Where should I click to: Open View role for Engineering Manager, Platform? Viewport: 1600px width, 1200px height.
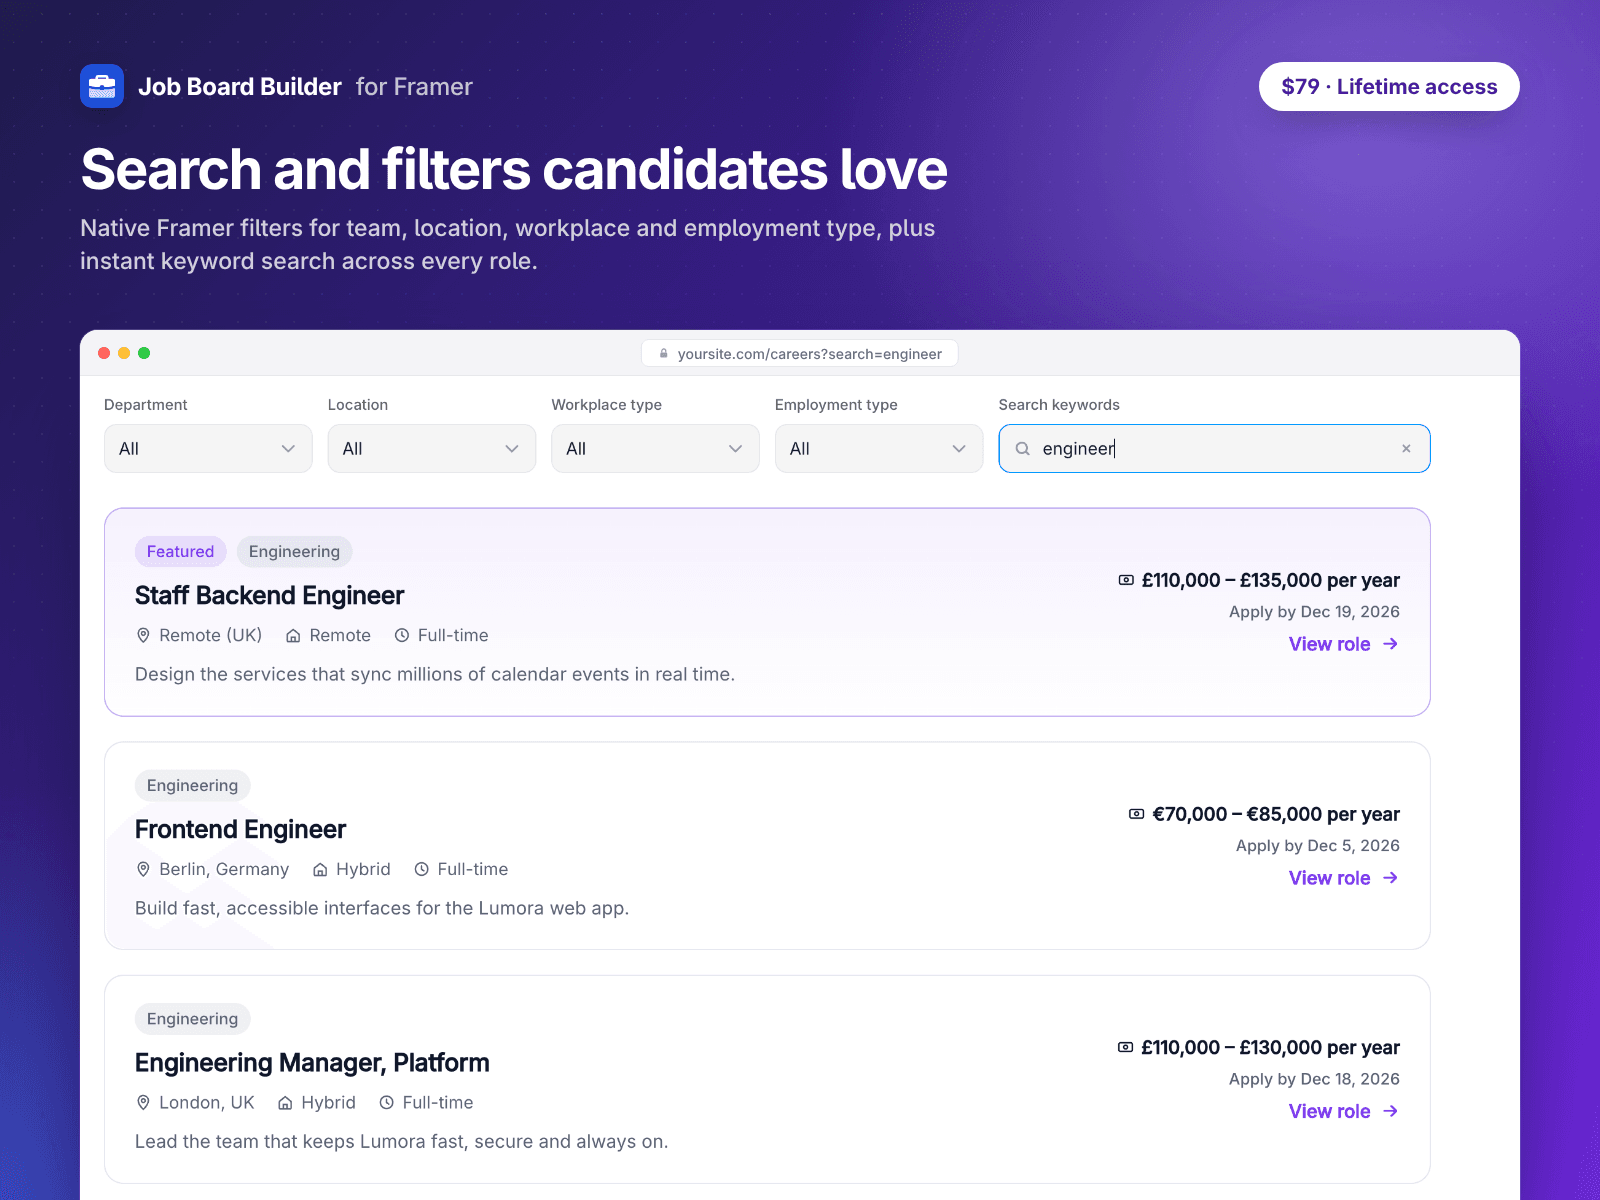[x=1344, y=1111]
